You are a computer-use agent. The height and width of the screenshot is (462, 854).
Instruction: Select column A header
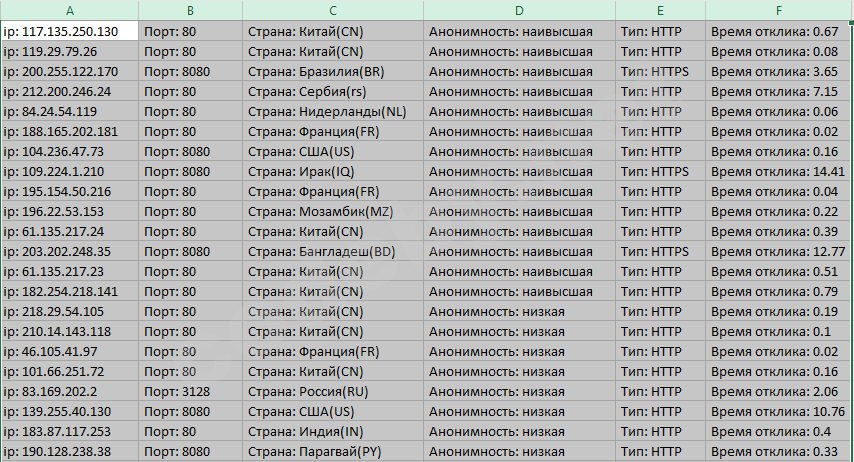click(69, 10)
